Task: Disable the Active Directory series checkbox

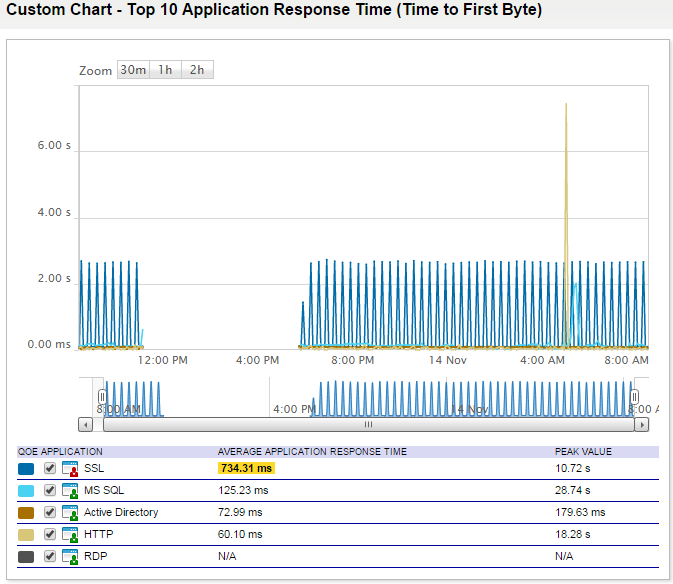Action: (50, 513)
